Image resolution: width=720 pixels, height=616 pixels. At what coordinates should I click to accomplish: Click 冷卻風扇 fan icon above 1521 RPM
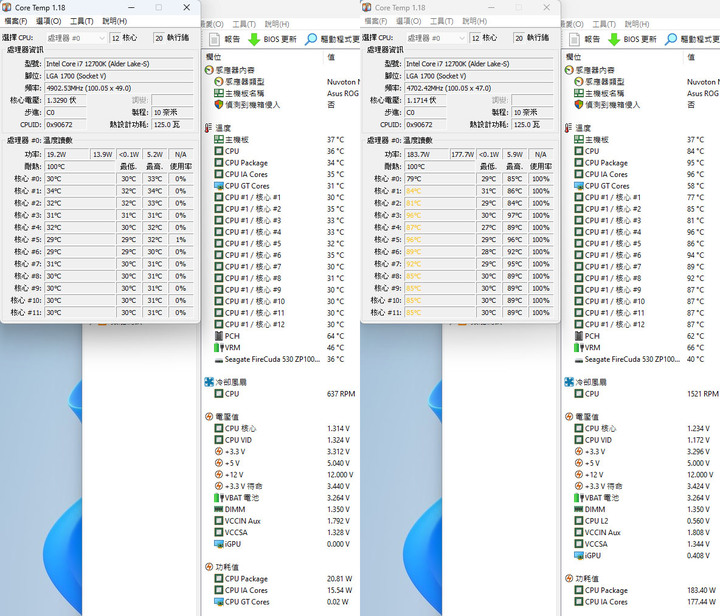(569, 382)
